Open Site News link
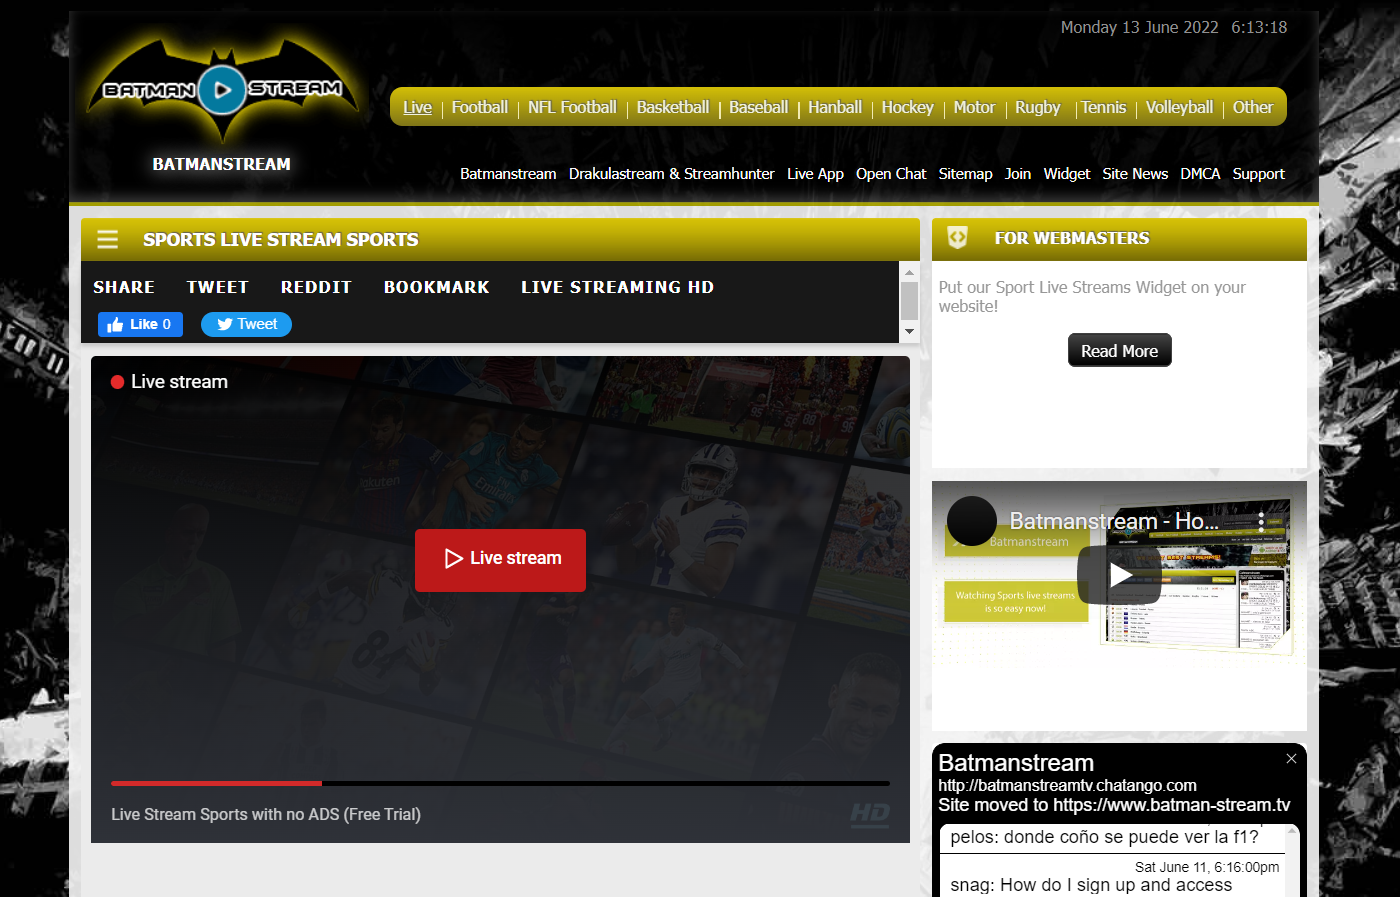 (1135, 174)
